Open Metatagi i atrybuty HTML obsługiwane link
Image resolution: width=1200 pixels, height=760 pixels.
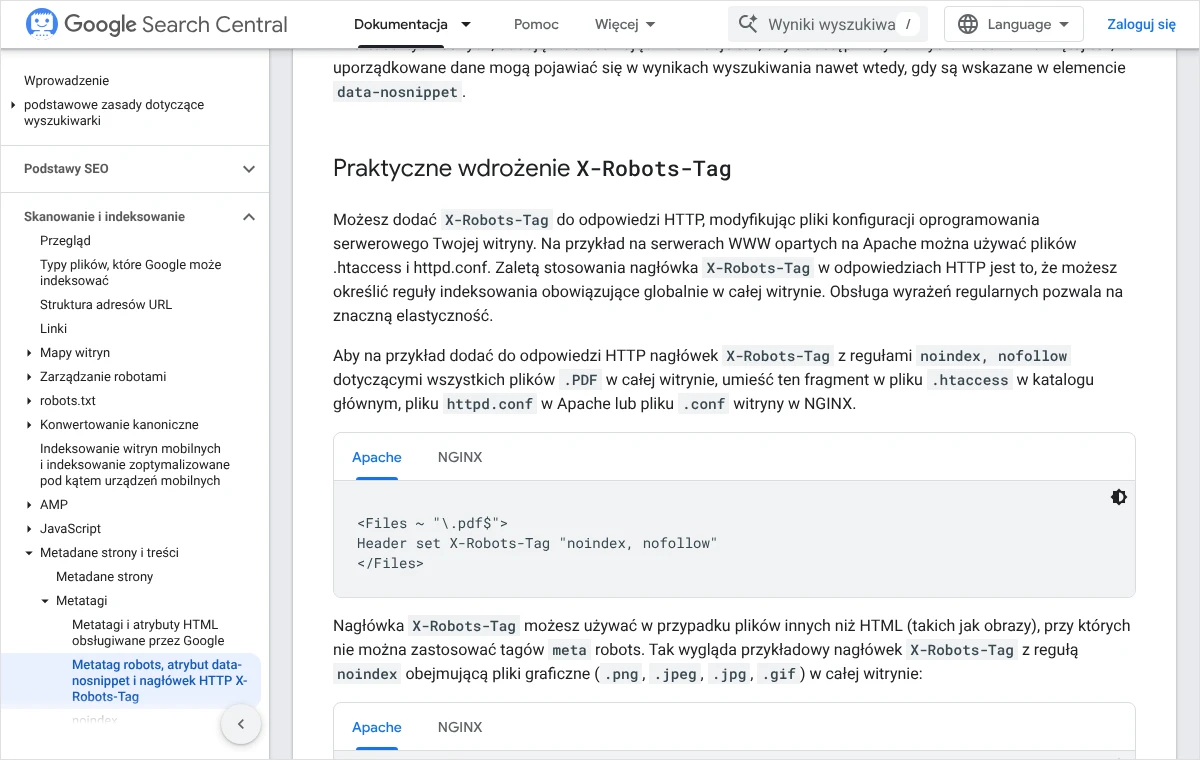pos(148,633)
